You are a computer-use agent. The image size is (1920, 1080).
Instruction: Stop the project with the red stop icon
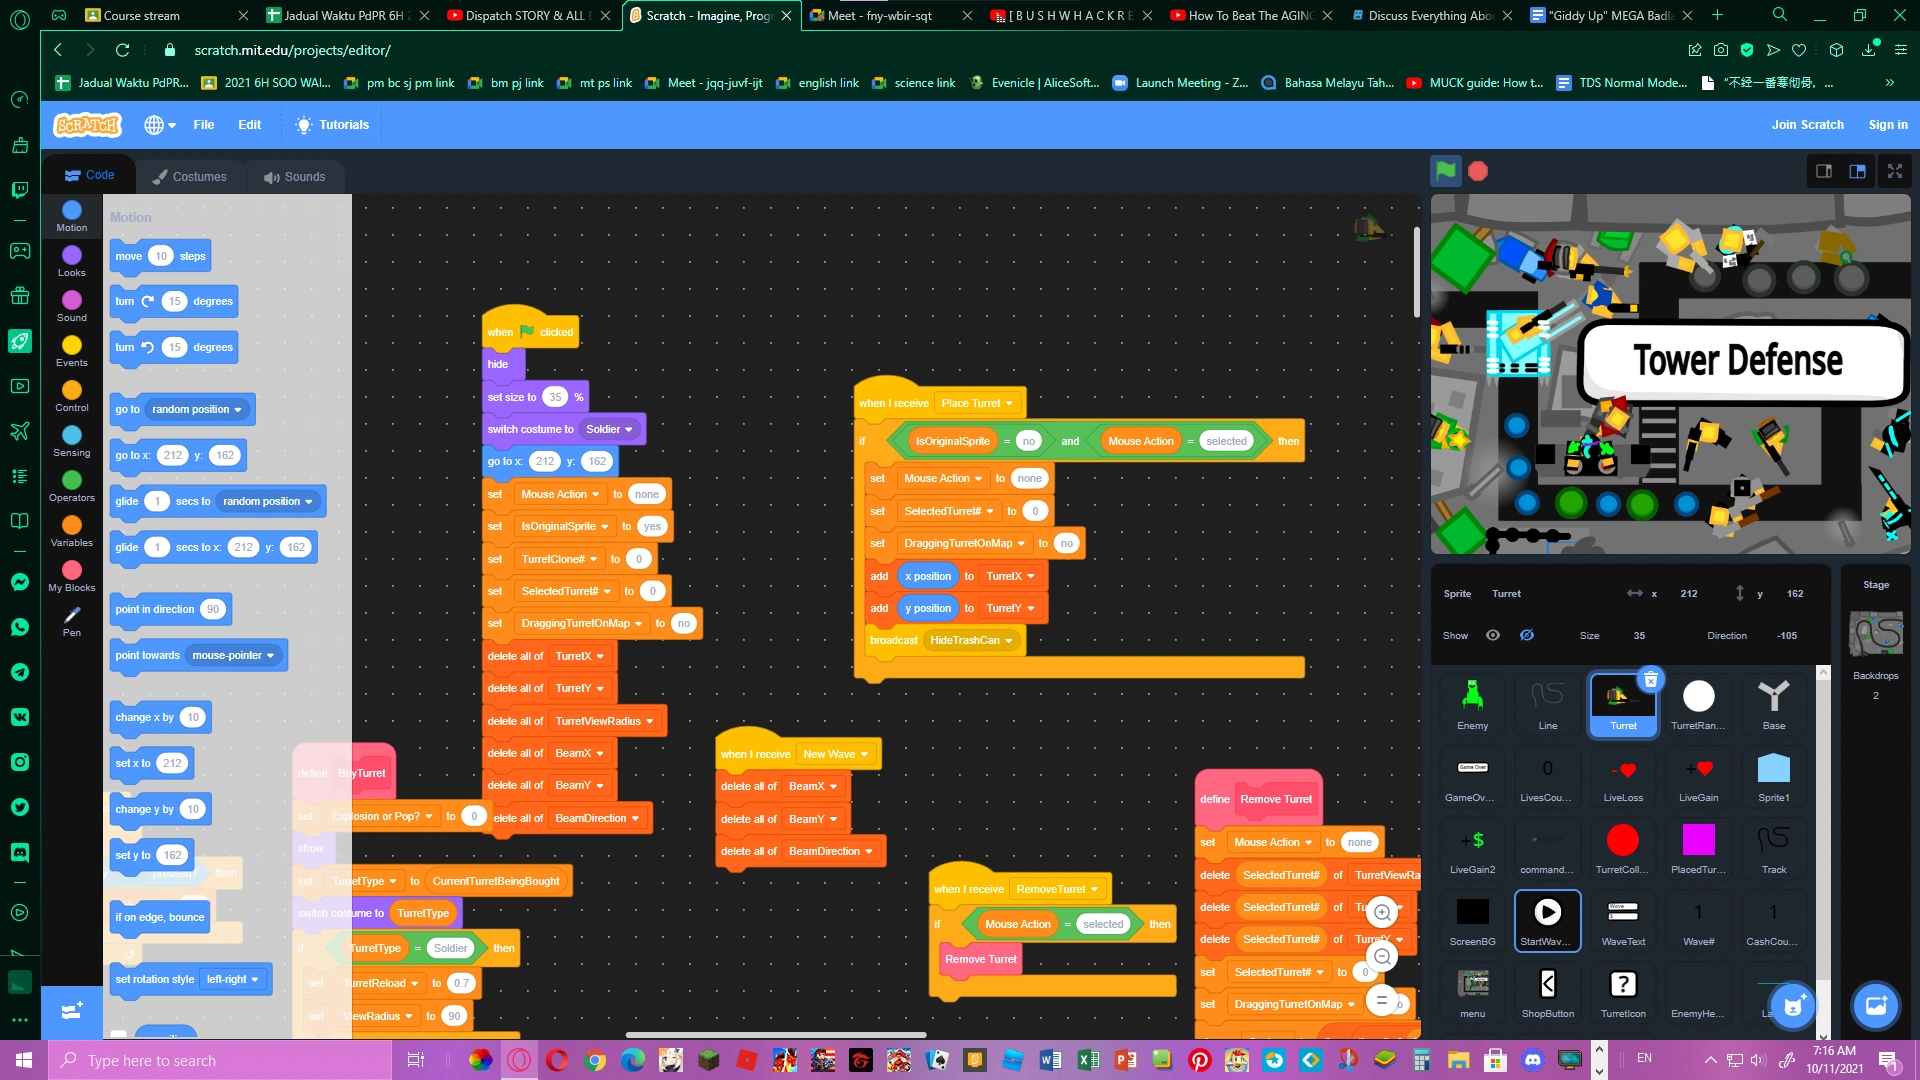pyautogui.click(x=1477, y=171)
